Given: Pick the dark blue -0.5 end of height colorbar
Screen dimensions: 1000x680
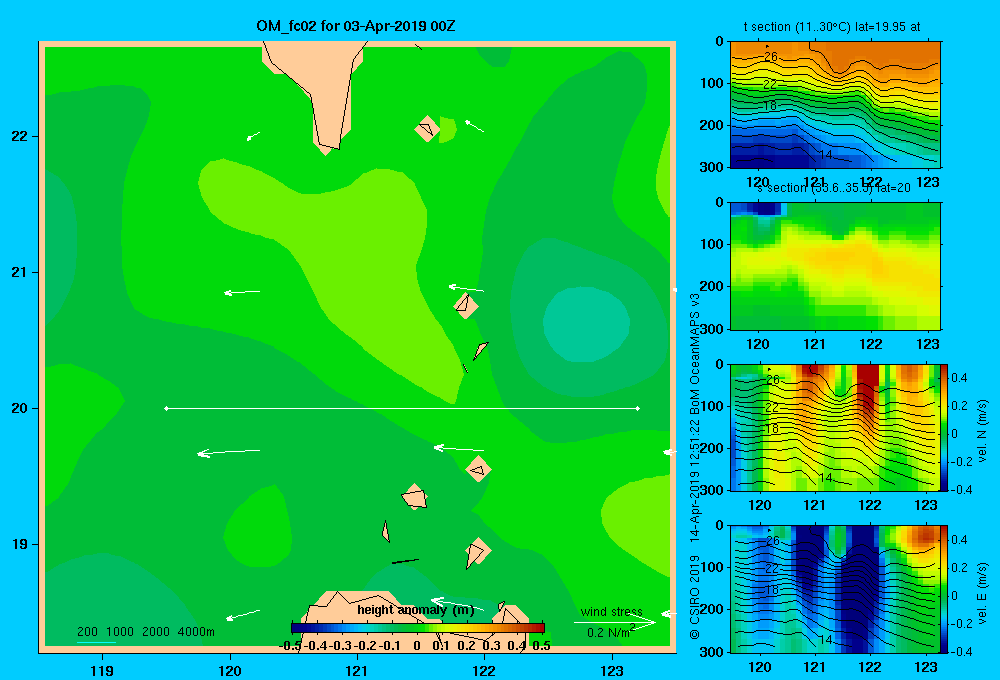Looking at the screenshot, I should coord(295,628).
